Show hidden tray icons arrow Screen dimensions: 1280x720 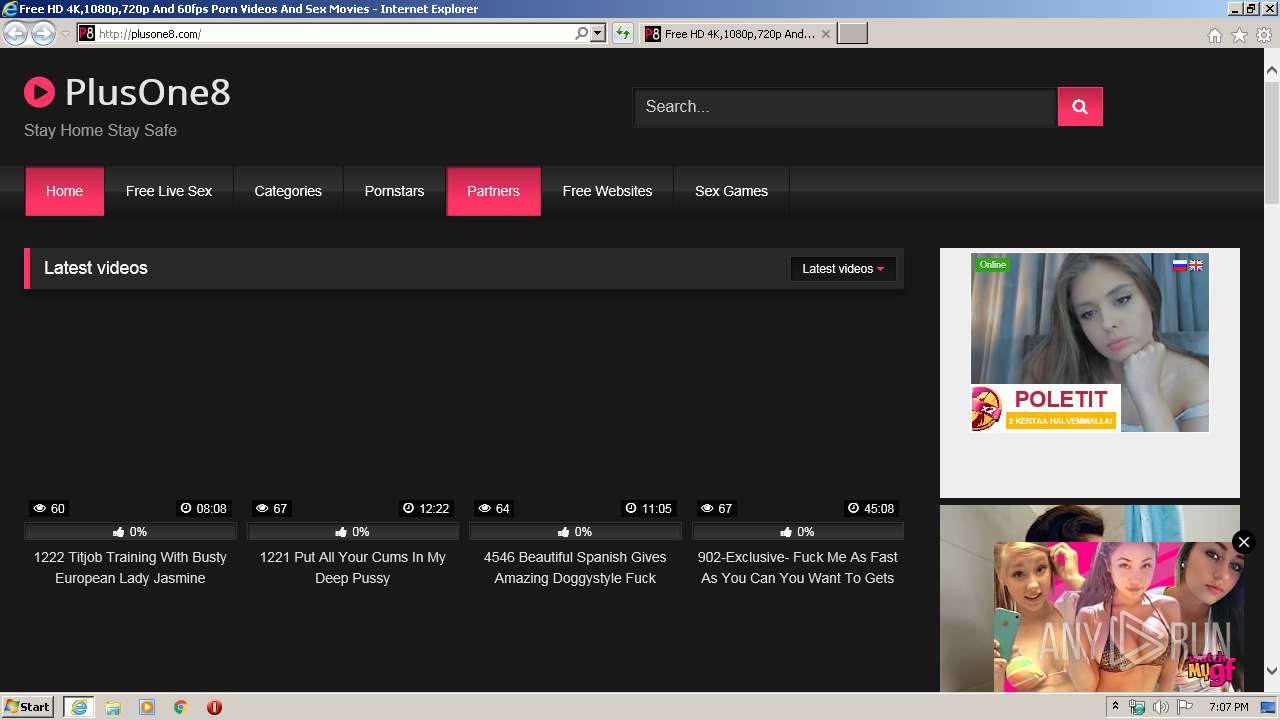pos(1115,707)
